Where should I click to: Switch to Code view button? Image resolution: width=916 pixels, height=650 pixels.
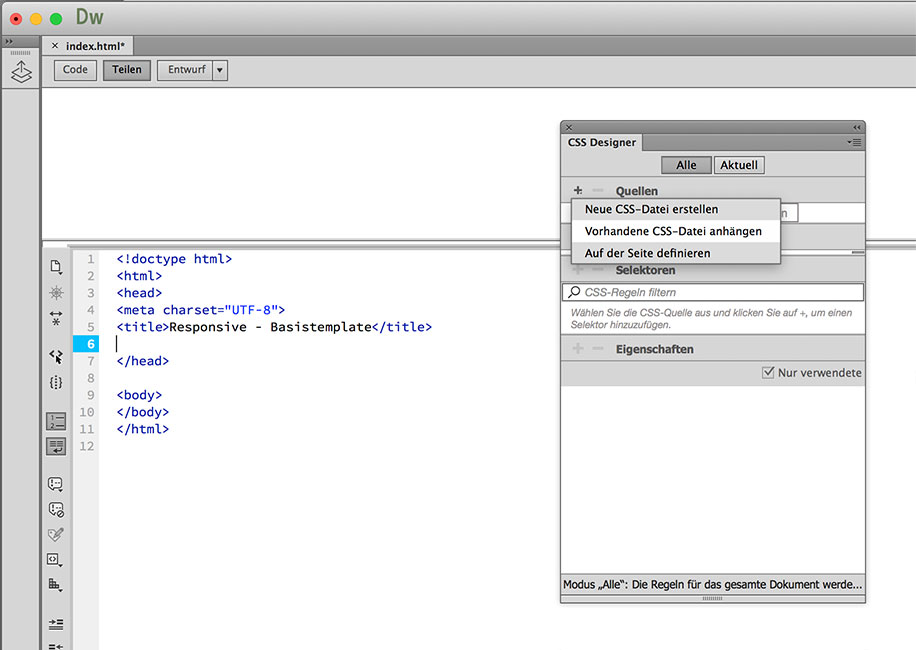75,70
